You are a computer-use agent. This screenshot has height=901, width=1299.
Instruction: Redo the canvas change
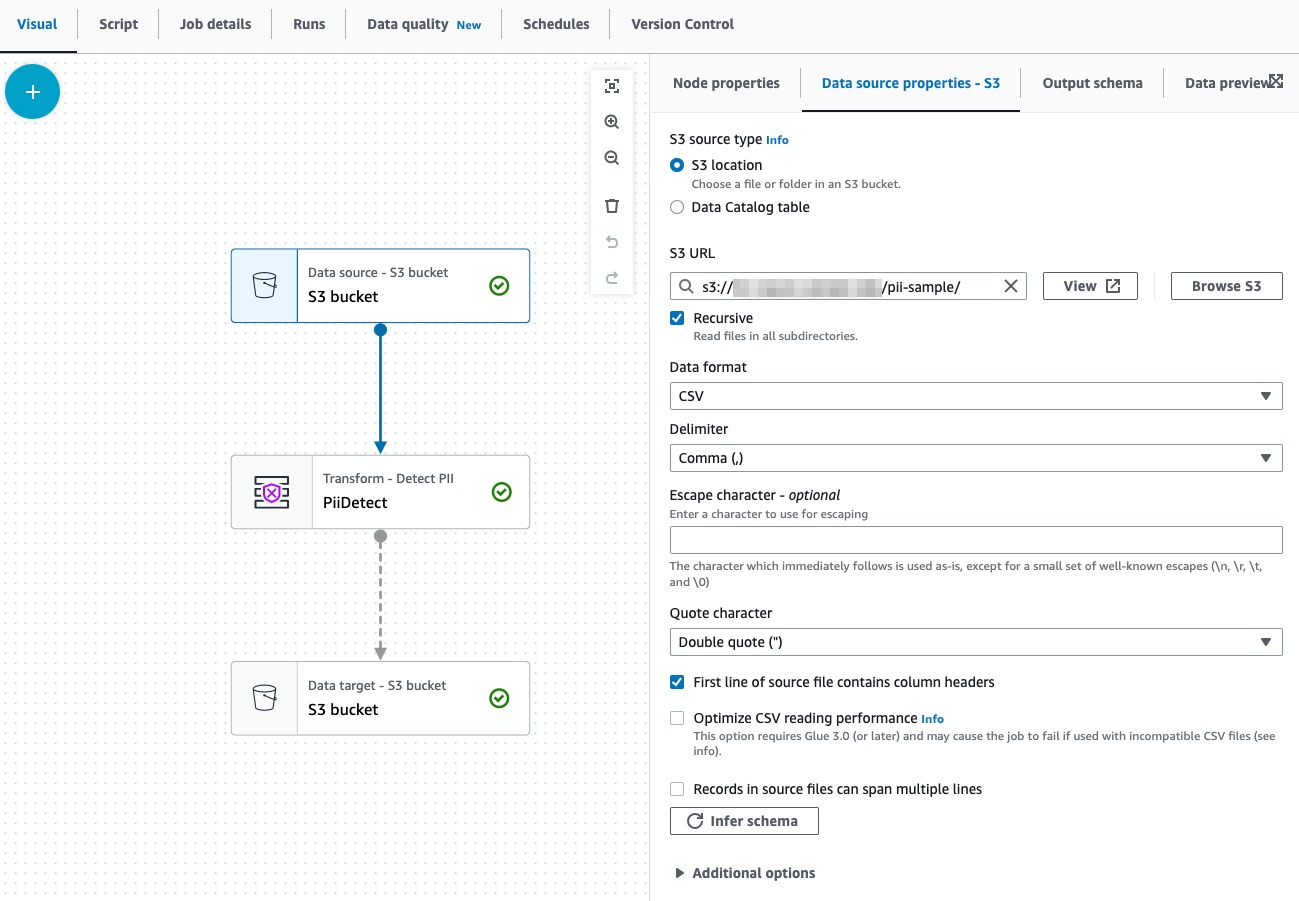click(611, 277)
